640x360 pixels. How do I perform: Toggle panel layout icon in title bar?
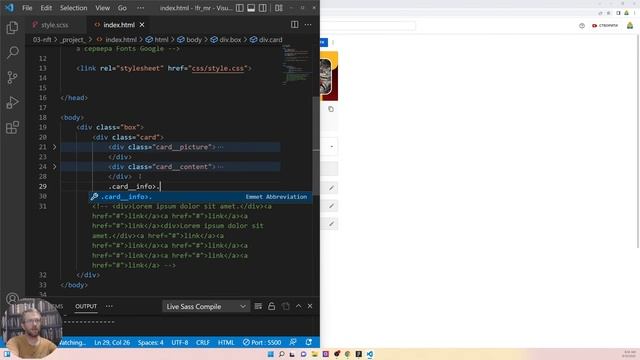click(251, 8)
